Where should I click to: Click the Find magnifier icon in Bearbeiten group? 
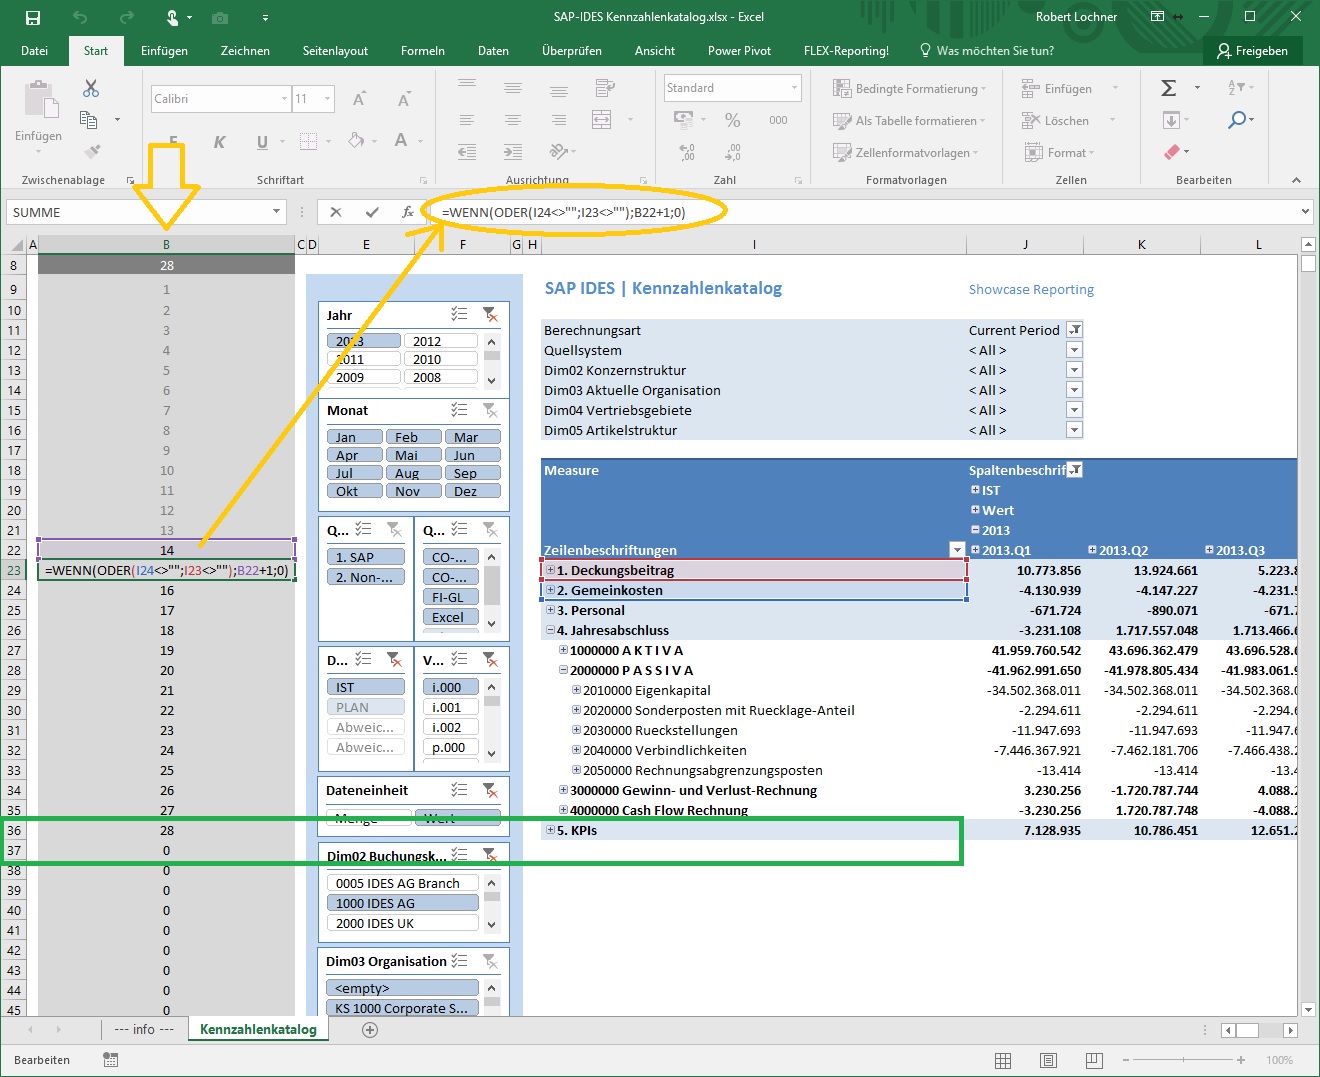coord(1239,119)
